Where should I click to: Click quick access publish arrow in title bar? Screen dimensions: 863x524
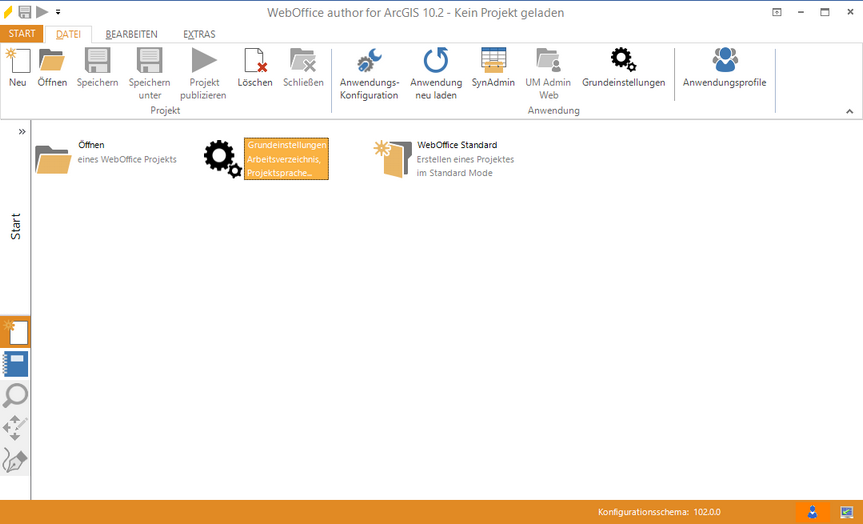pyautogui.click(x=42, y=12)
